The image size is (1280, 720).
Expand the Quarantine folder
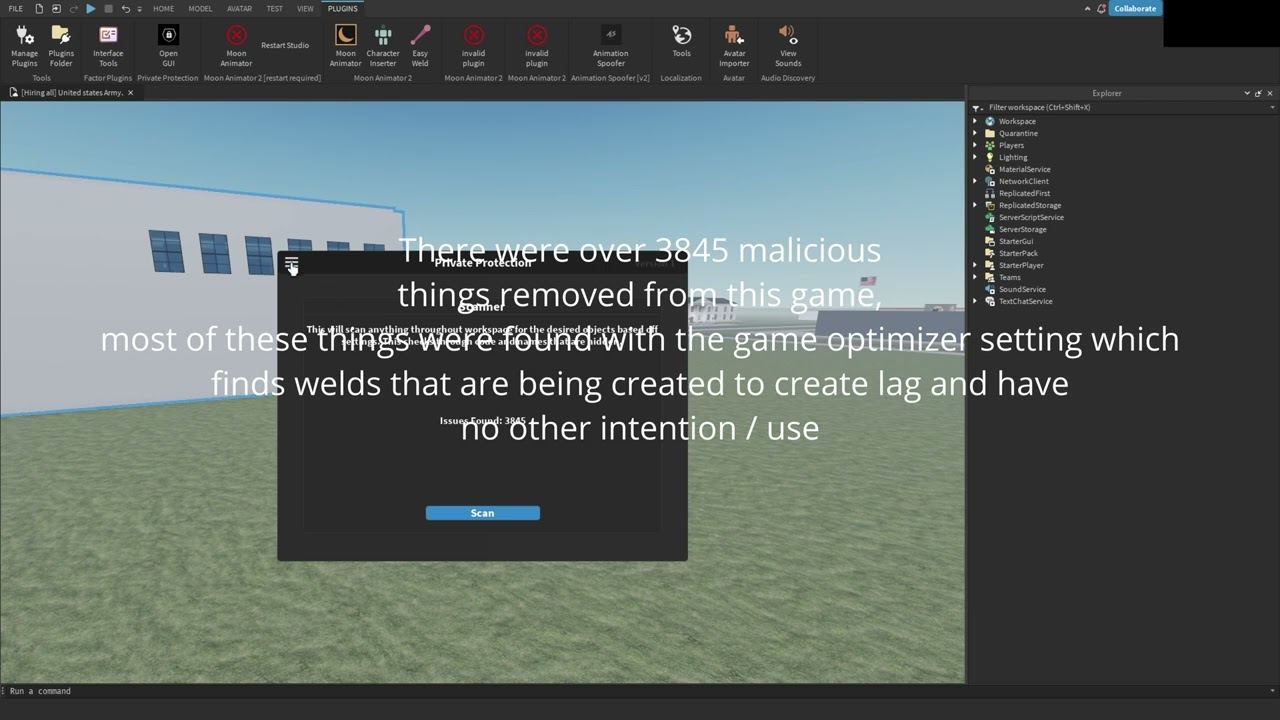pyautogui.click(x=975, y=133)
